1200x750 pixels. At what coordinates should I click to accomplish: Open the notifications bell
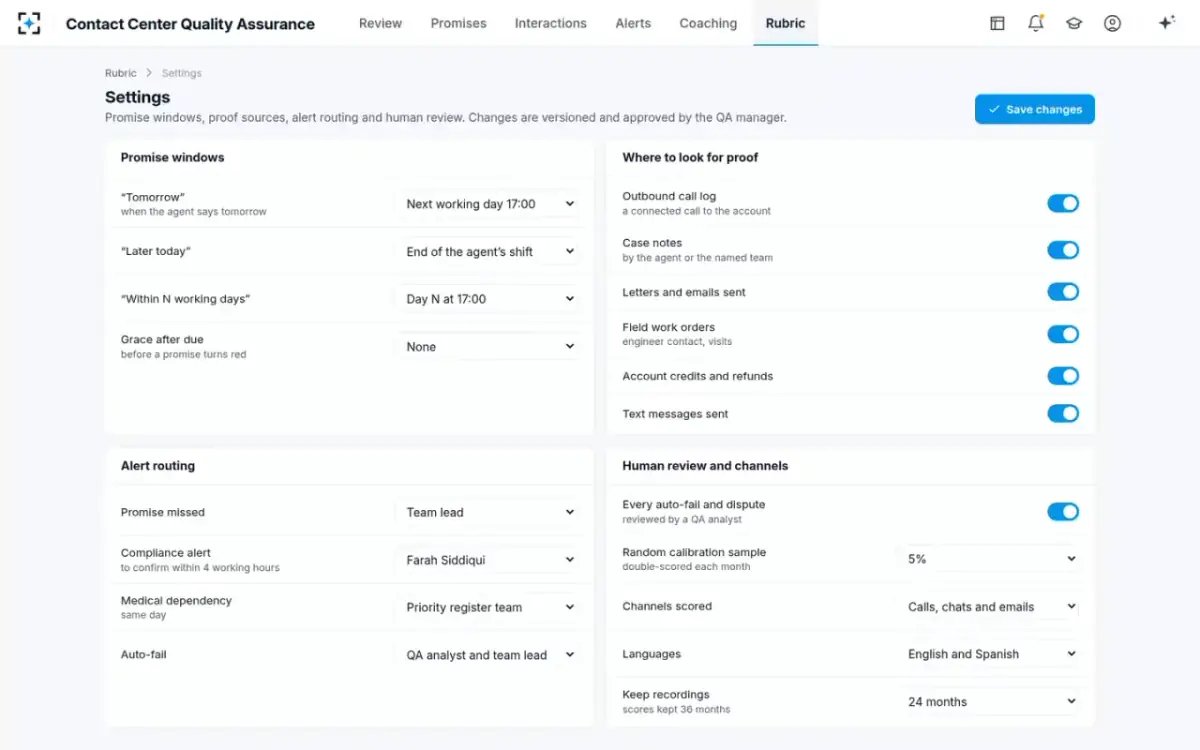1036,23
